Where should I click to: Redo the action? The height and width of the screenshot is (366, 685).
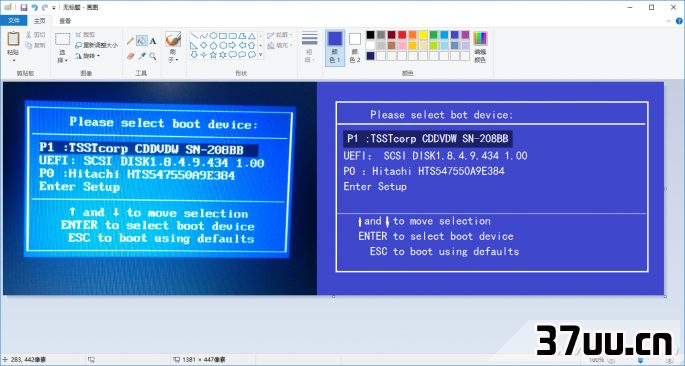tap(45, 7)
